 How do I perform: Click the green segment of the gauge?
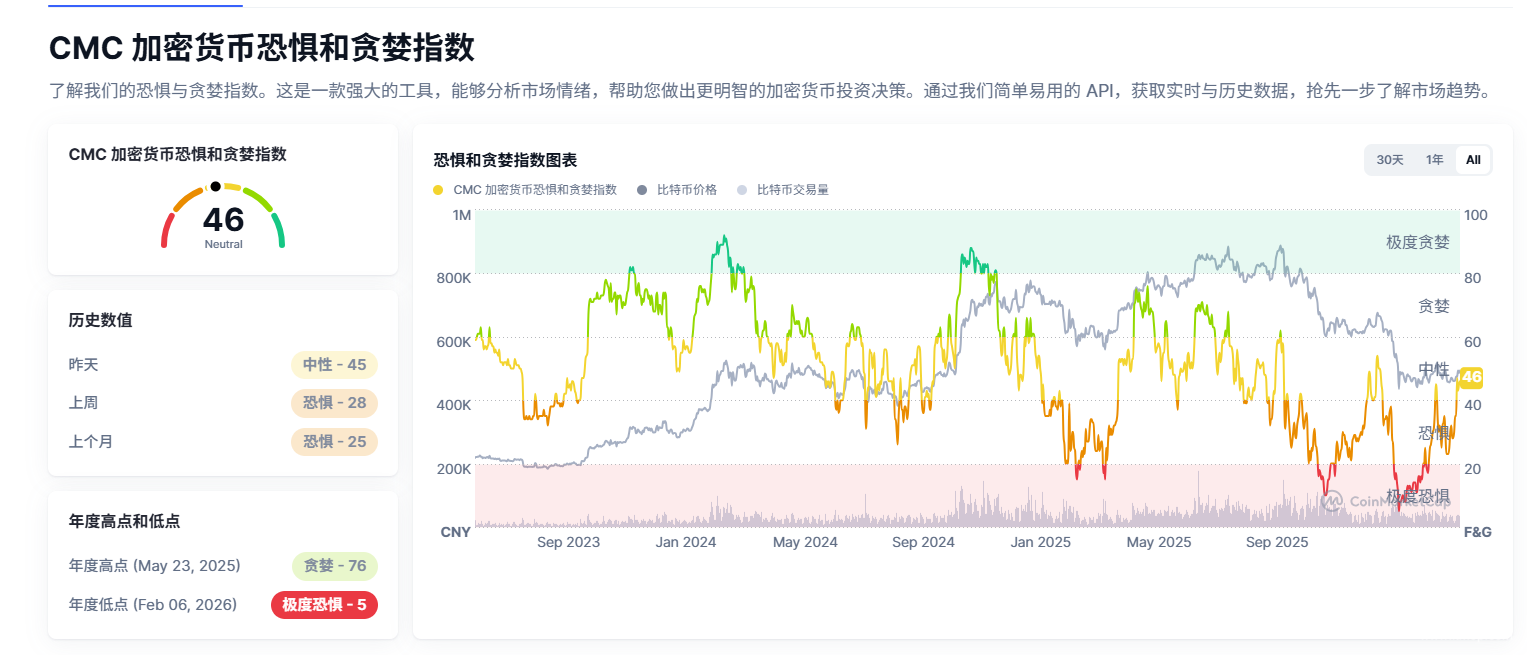(279, 232)
